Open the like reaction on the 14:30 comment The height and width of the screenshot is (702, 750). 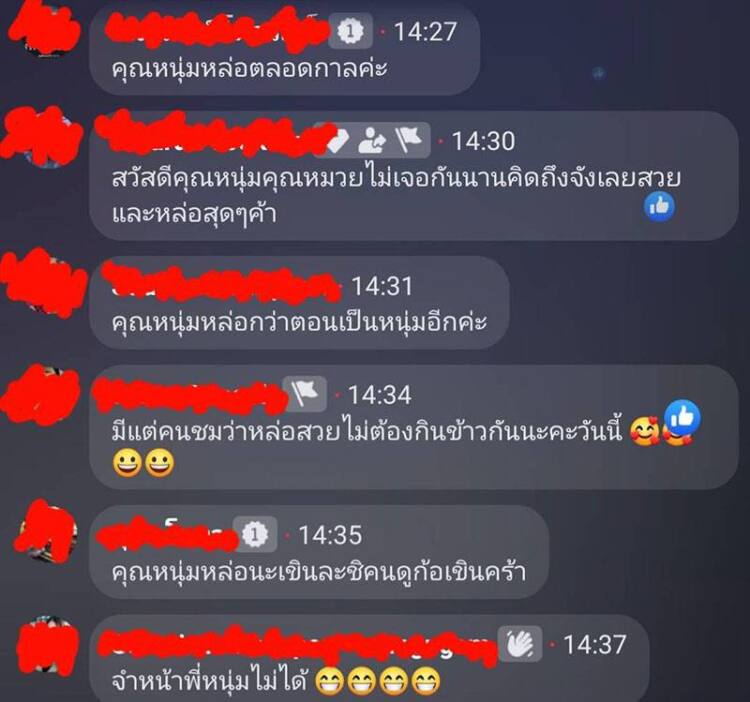660,207
